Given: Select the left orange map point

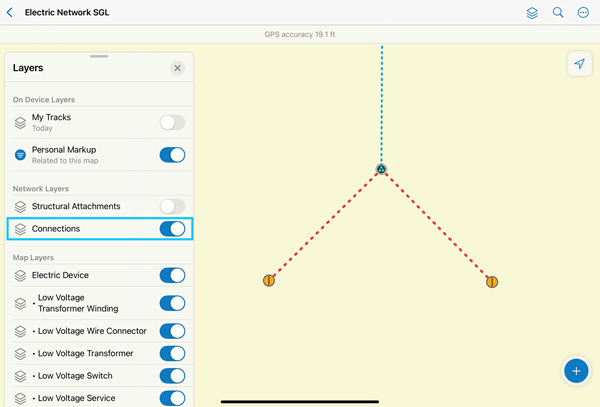Looking at the screenshot, I should 268,281.
